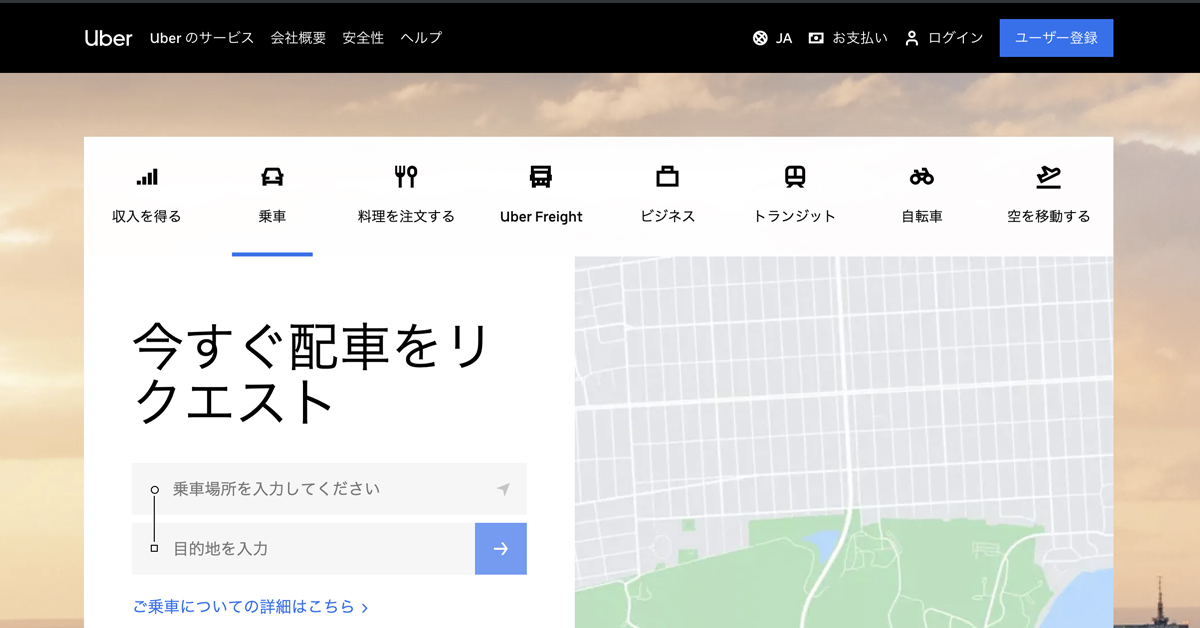The height and width of the screenshot is (628, 1200).
Task: Click the payment wallet icon
Action: click(816, 38)
